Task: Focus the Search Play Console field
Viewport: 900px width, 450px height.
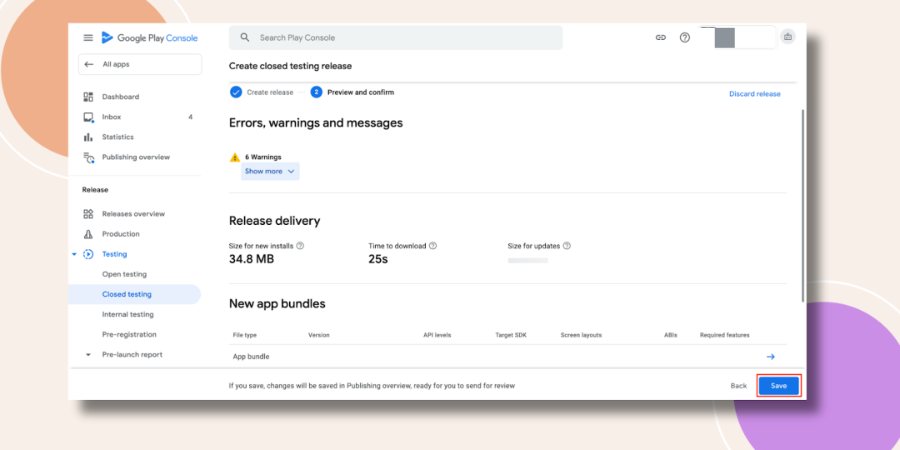Action: [x=395, y=38]
